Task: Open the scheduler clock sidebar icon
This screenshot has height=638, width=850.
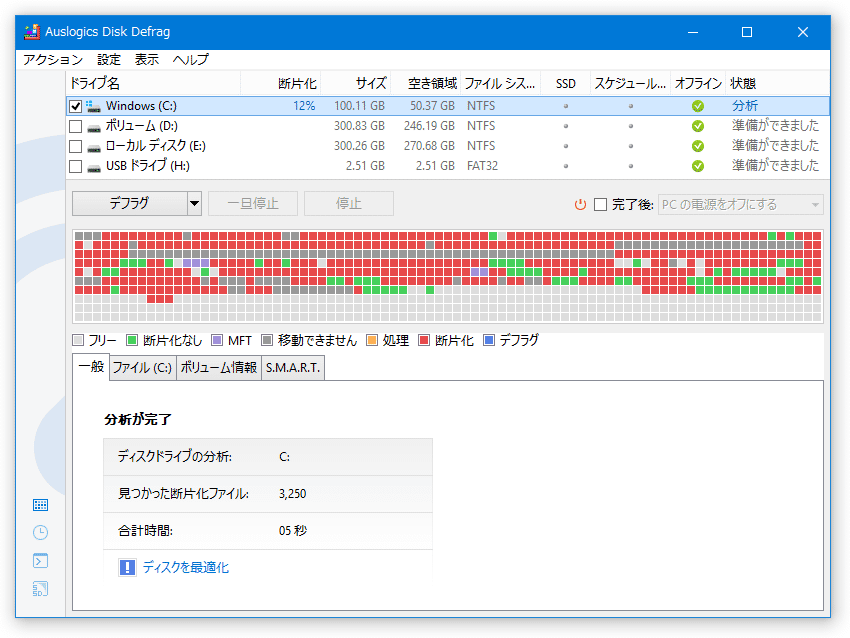Action: pos(40,532)
